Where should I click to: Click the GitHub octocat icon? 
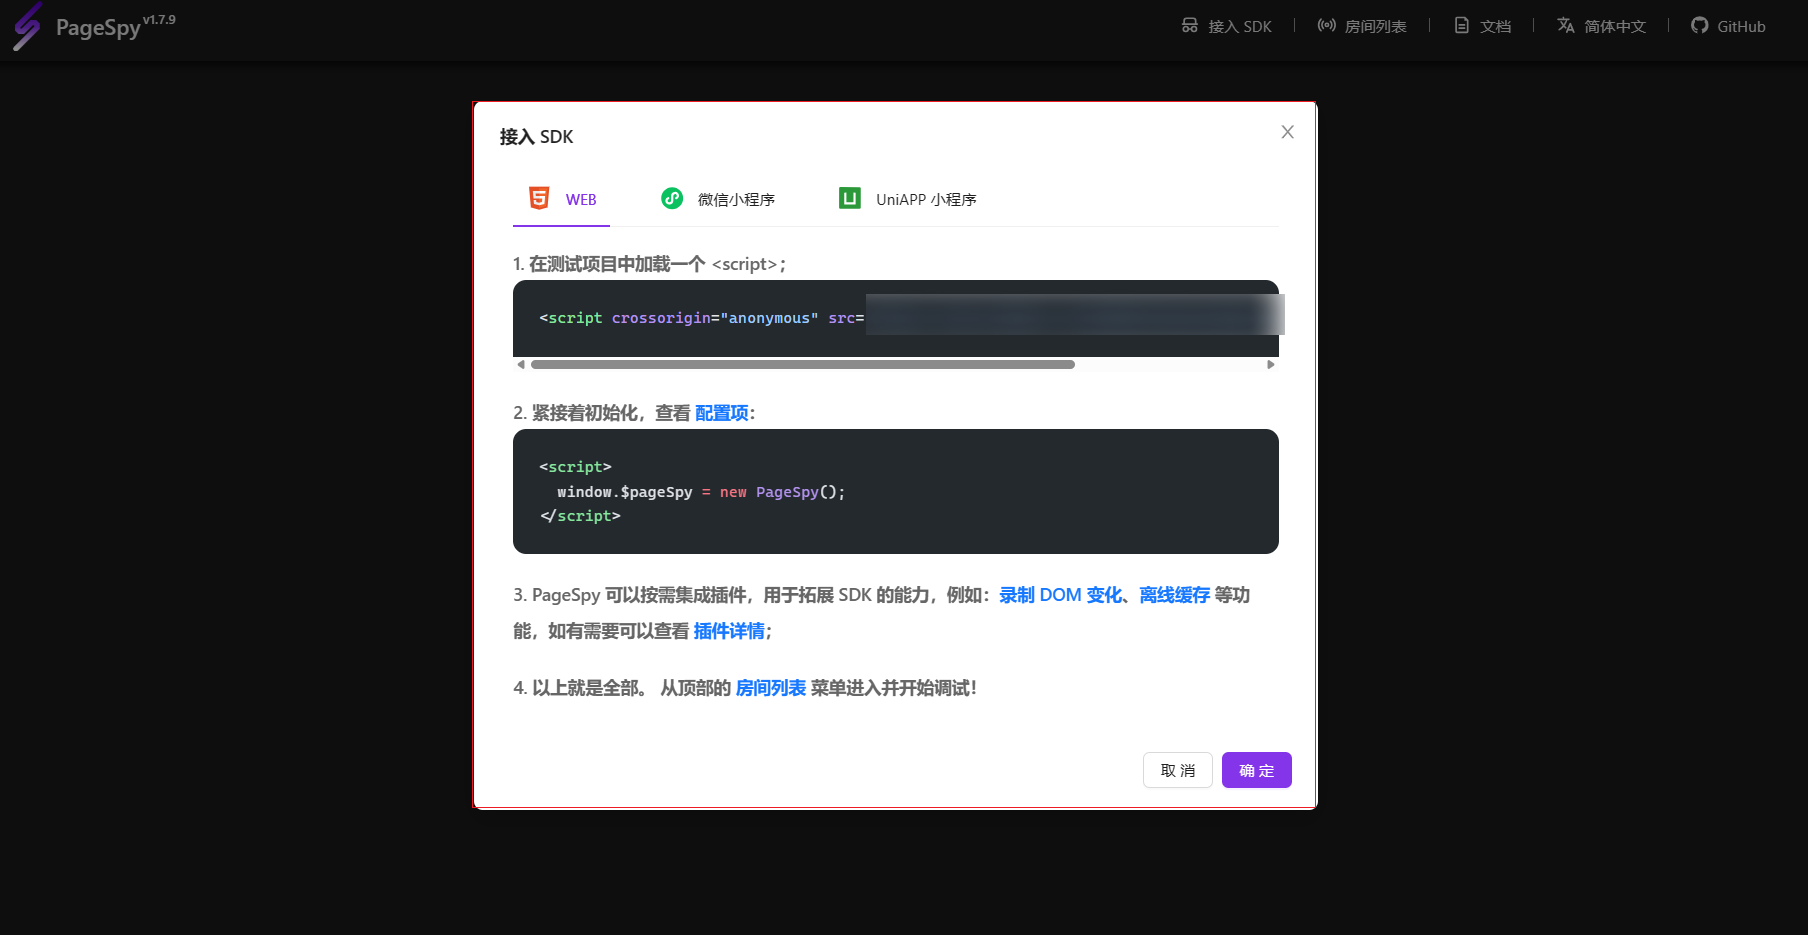click(x=1700, y=26)
